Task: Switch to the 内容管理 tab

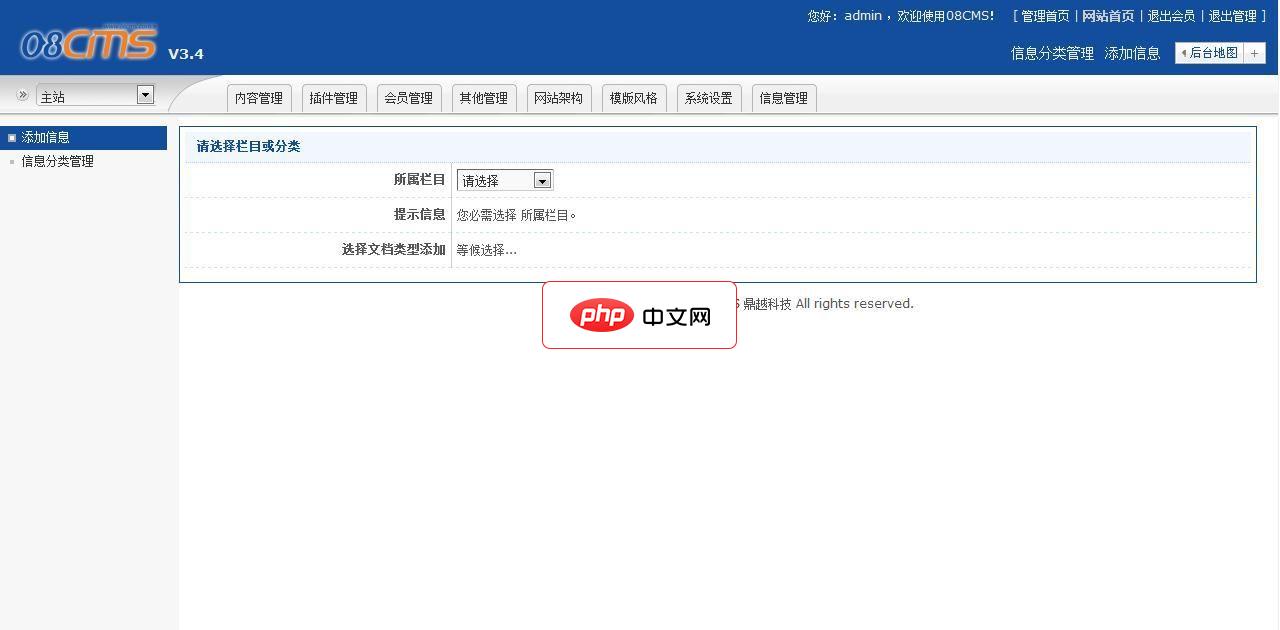Action: tap(258, 97)
